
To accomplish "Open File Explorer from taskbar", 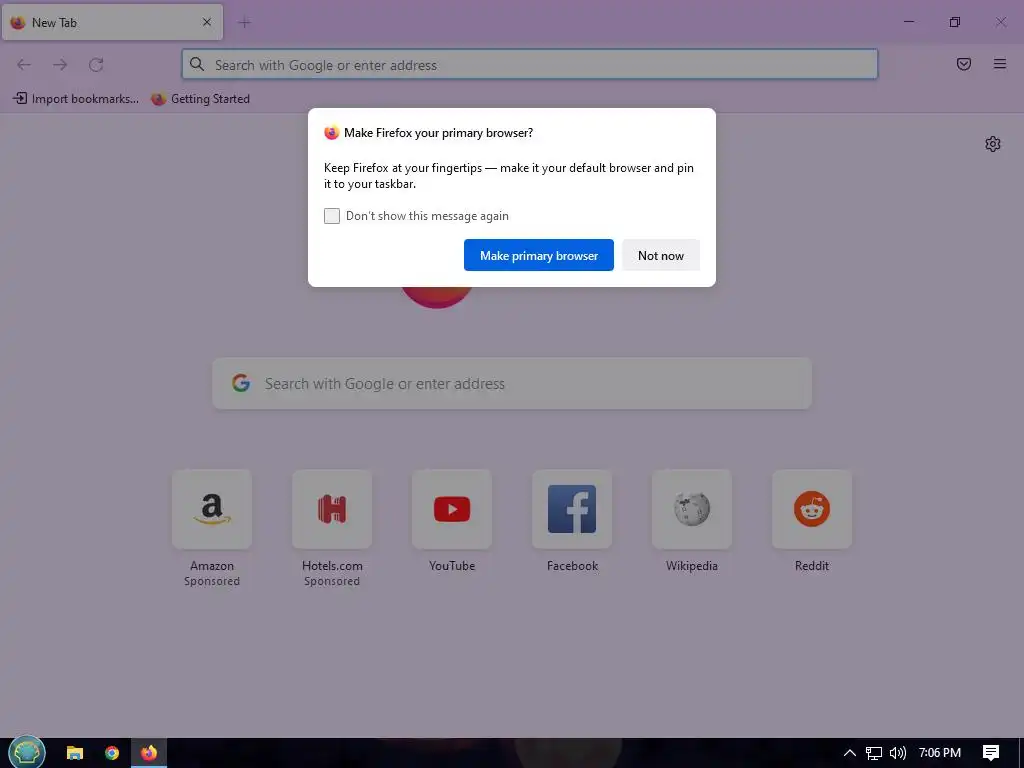I will point(75,753).
